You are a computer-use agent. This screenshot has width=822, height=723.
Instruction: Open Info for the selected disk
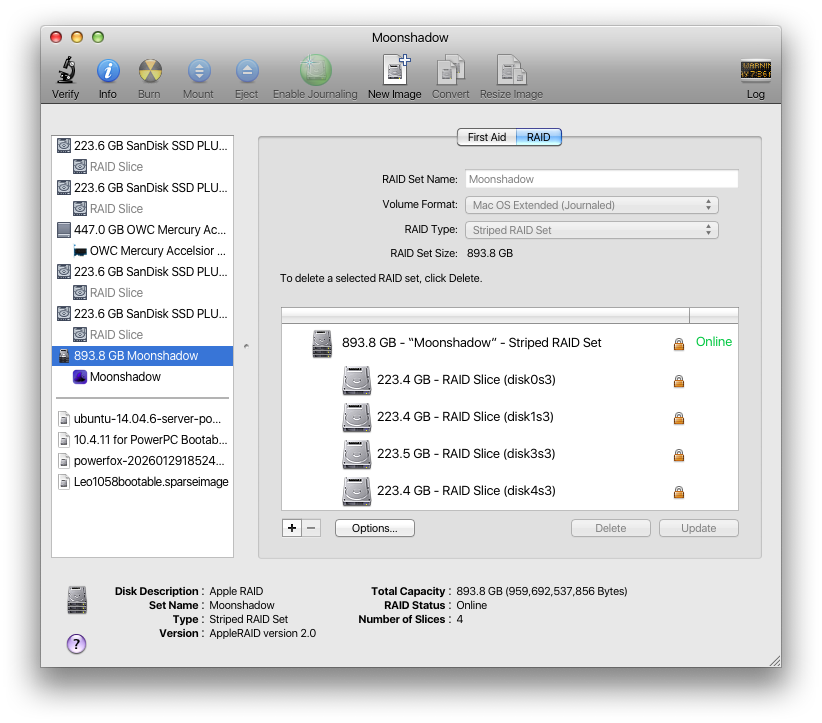click(107, 72)
